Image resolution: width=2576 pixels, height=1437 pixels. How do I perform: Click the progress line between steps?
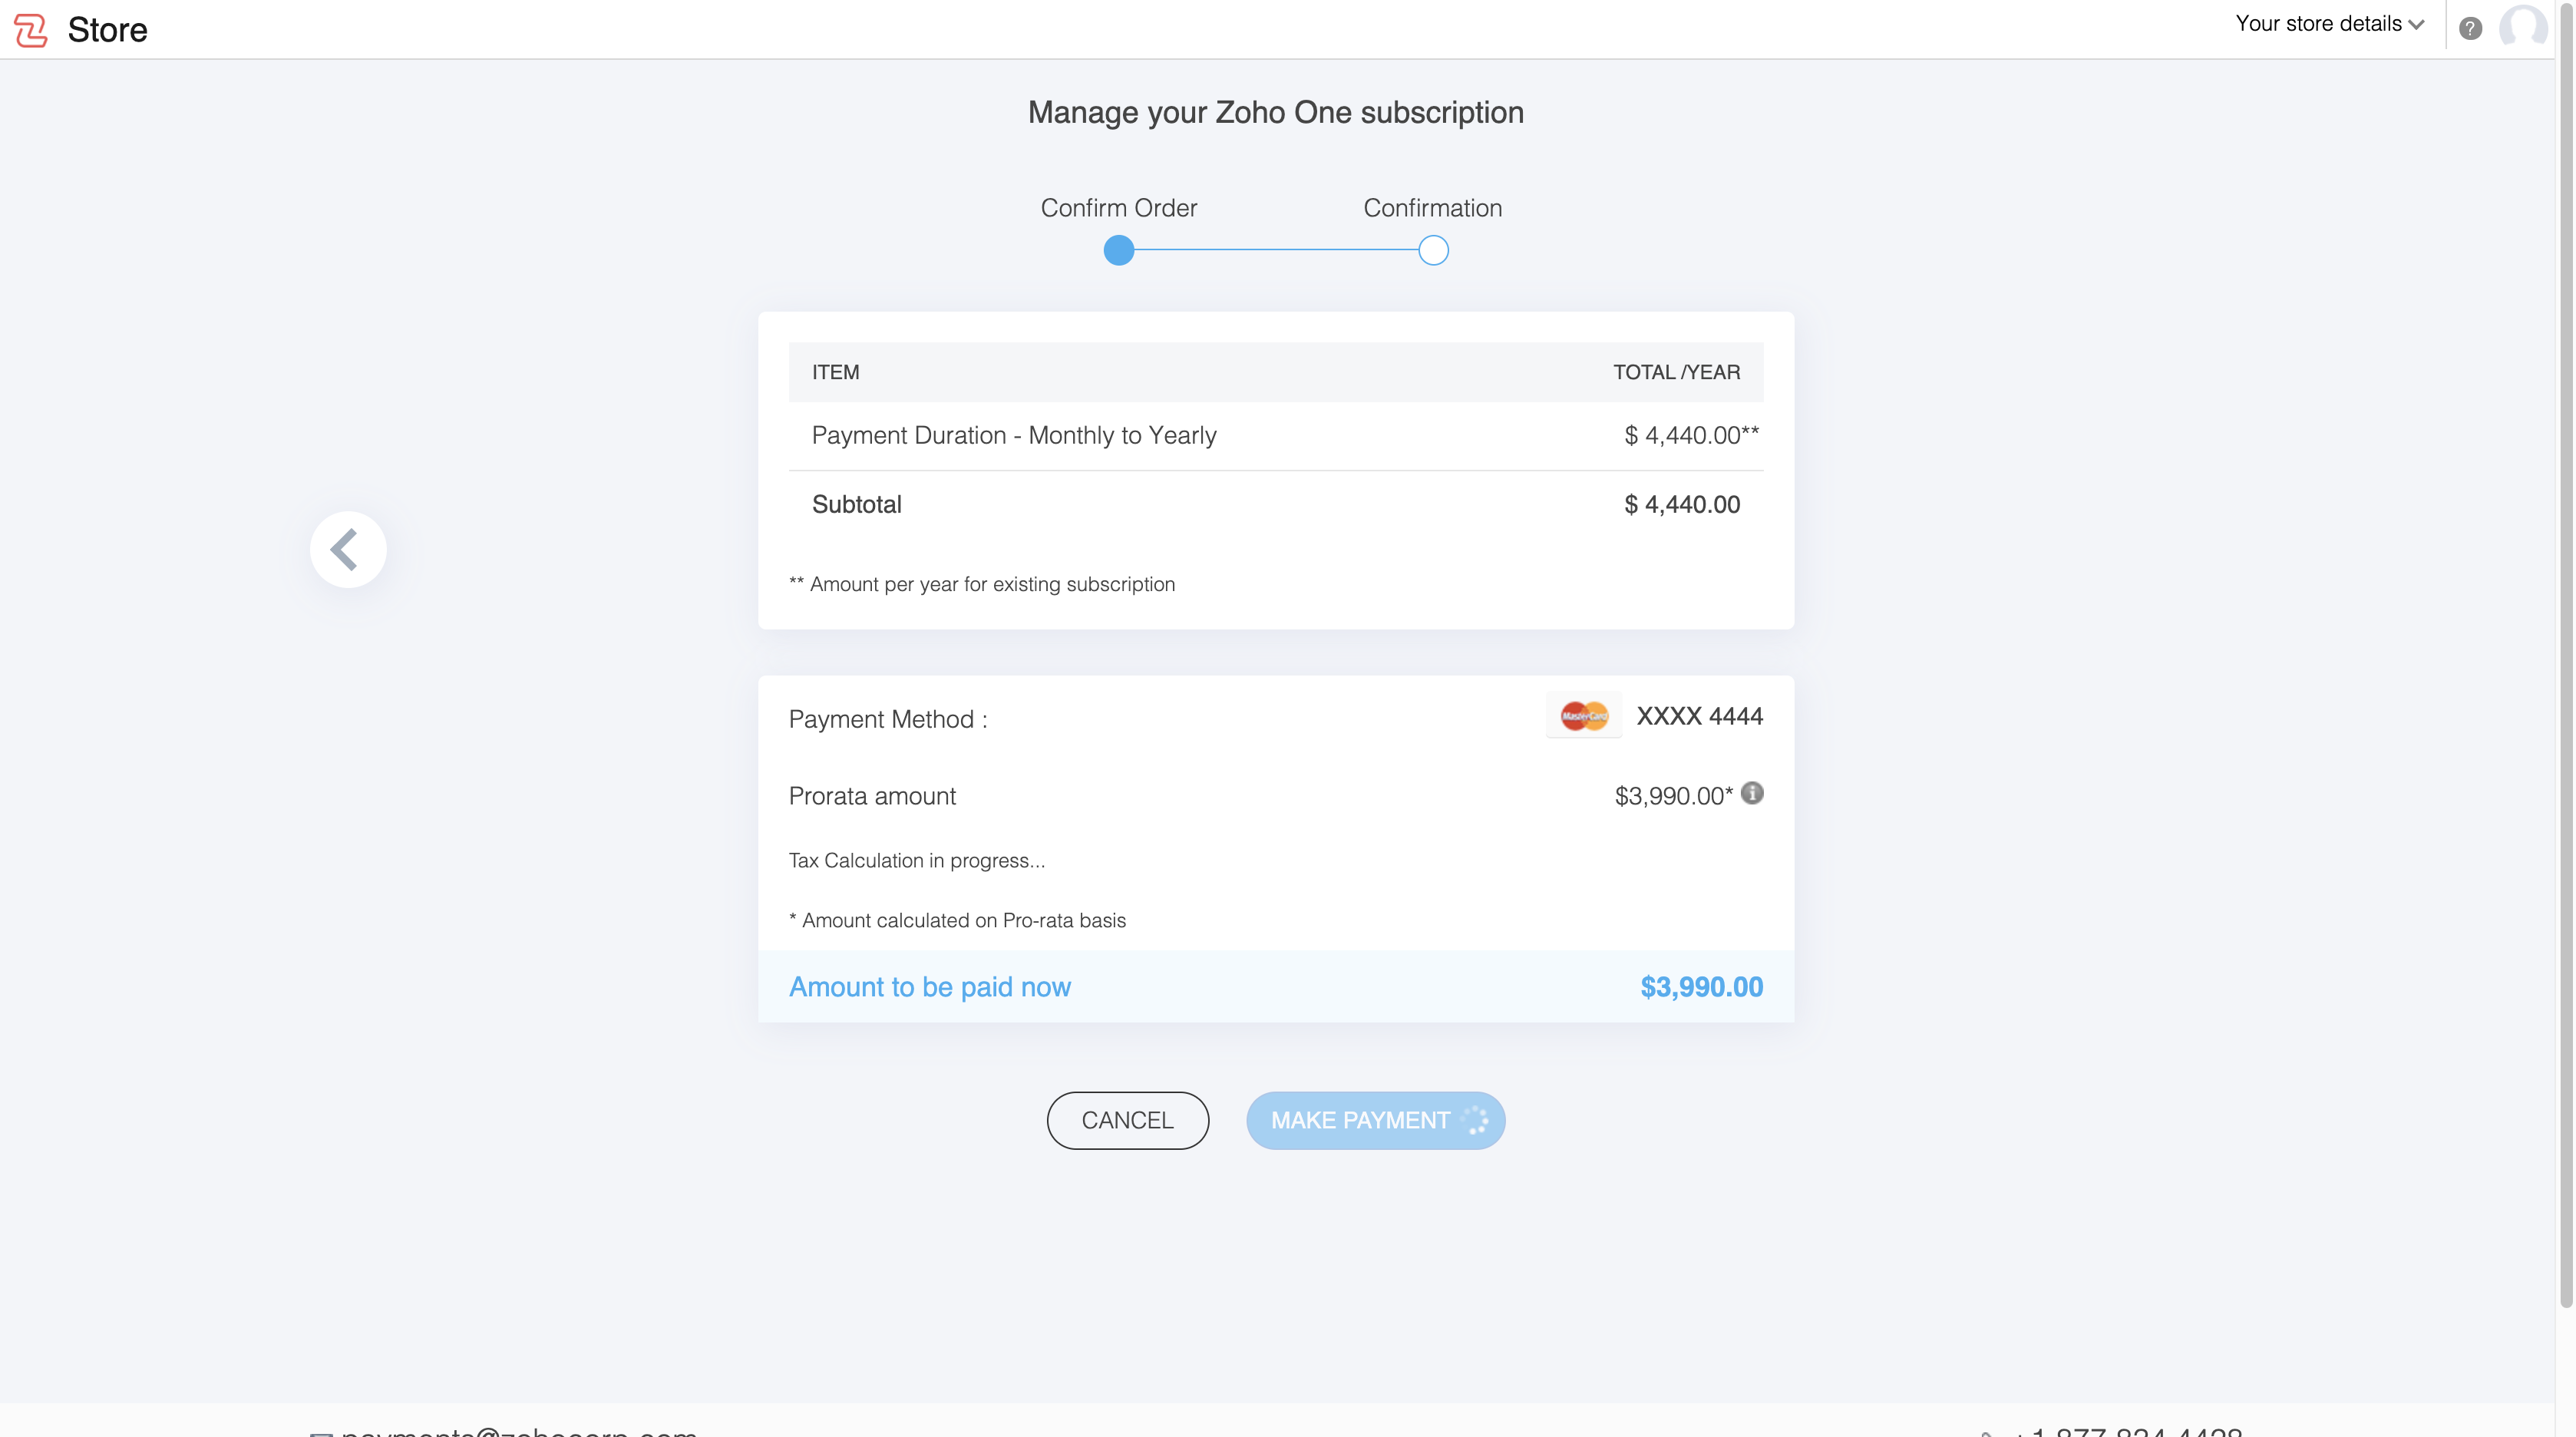1276,250
